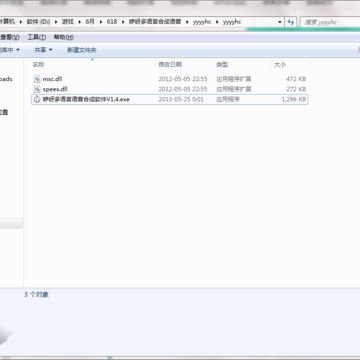Expand the arrow after 6月 in breadcrumb
The height and width of the screenshot is (360, 360).
point(101,22)
